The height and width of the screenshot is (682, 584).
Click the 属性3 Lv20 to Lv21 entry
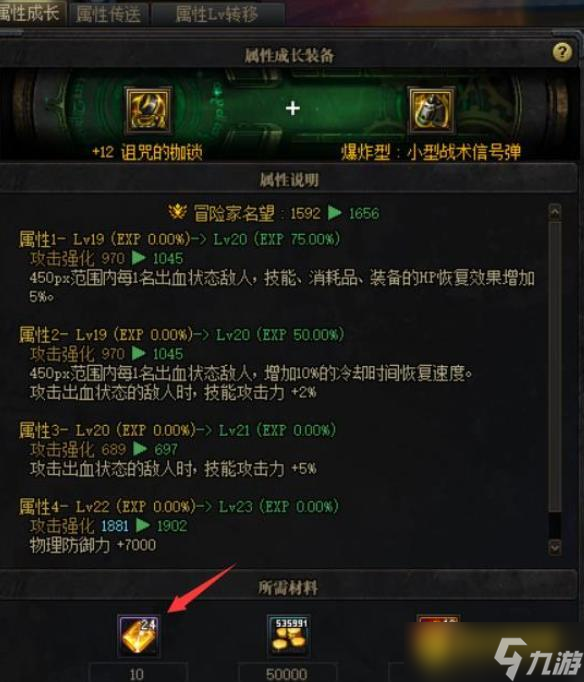click(177, 431)
